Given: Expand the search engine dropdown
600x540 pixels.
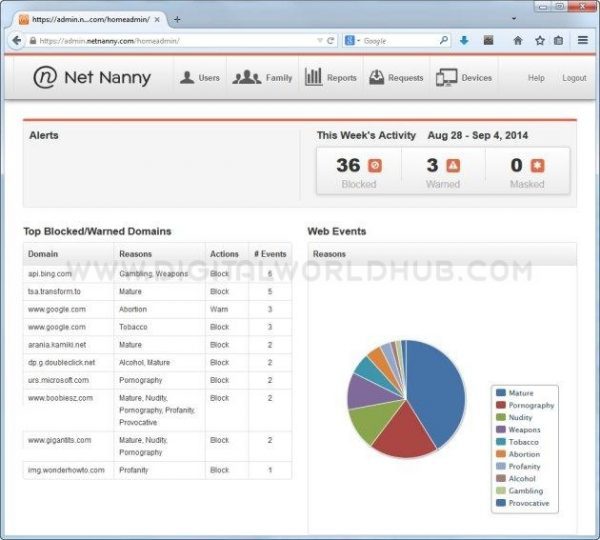Looking at the screenshot, I should 353,41.
